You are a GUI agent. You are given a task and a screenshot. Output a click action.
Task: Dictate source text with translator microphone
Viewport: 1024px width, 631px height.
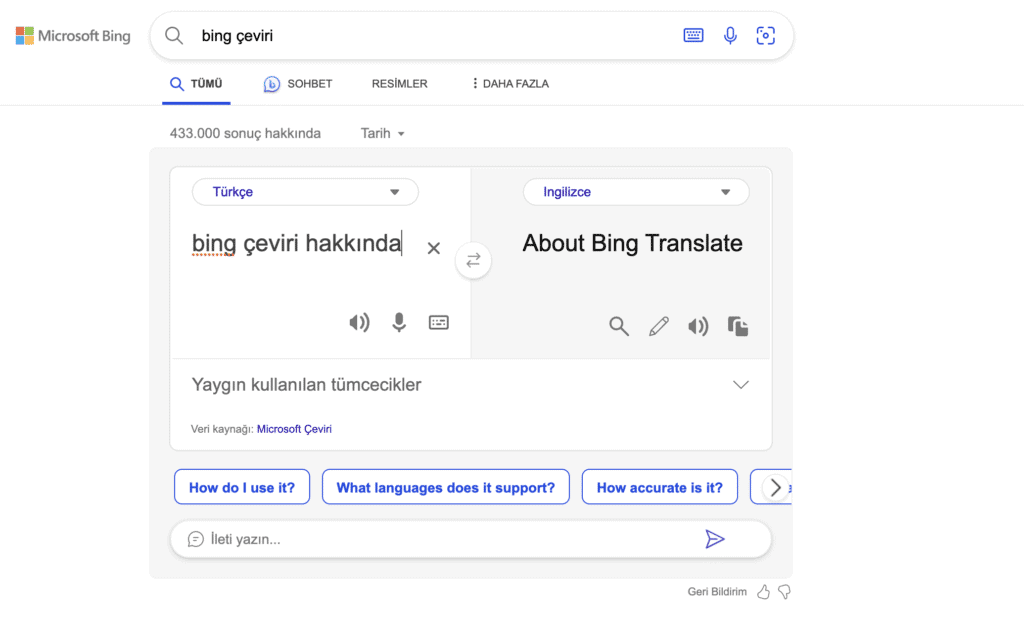click(x=399, y=322)
